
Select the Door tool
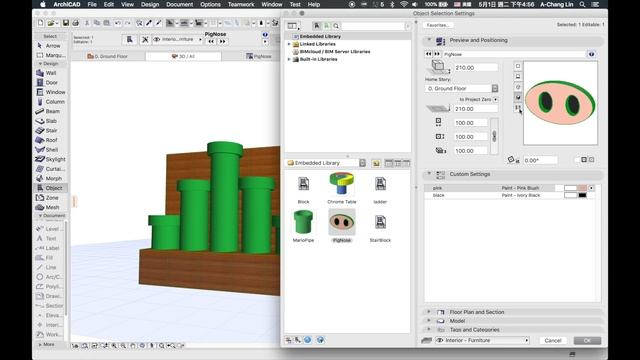point(50,82)
